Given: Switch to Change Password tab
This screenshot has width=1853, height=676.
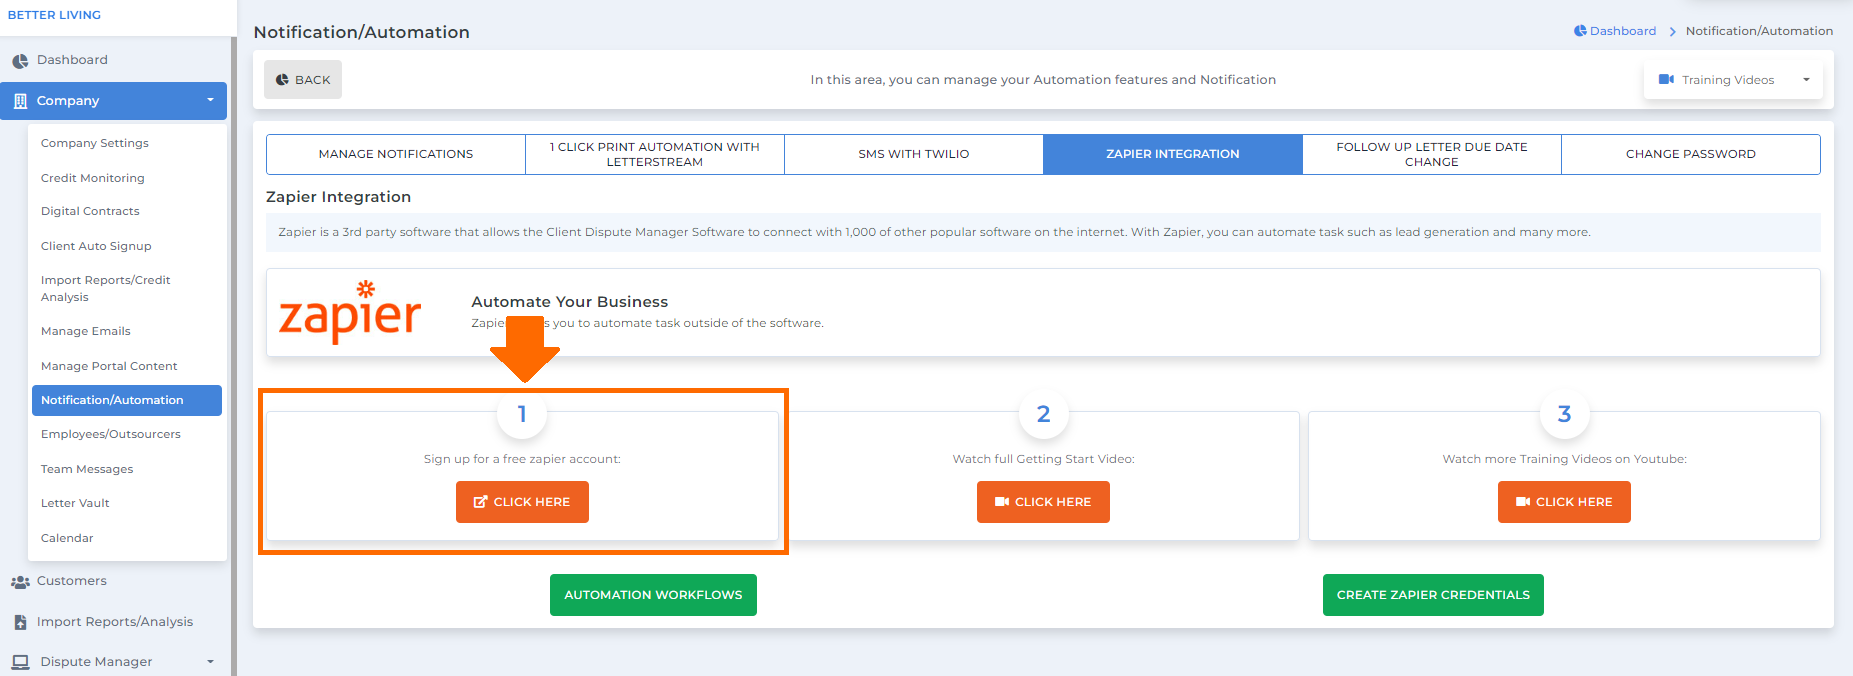Looking at the screenshot, I should pos(1691,154).
